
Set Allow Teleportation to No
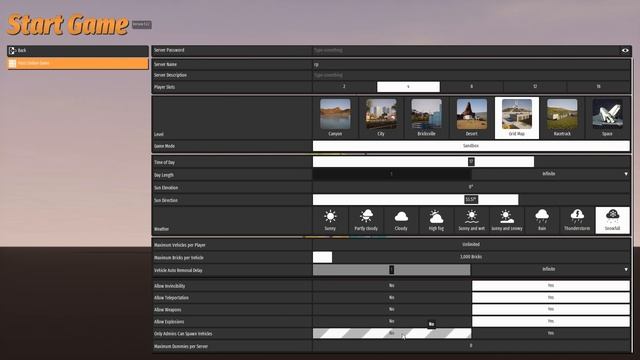[x=392, y=298]
